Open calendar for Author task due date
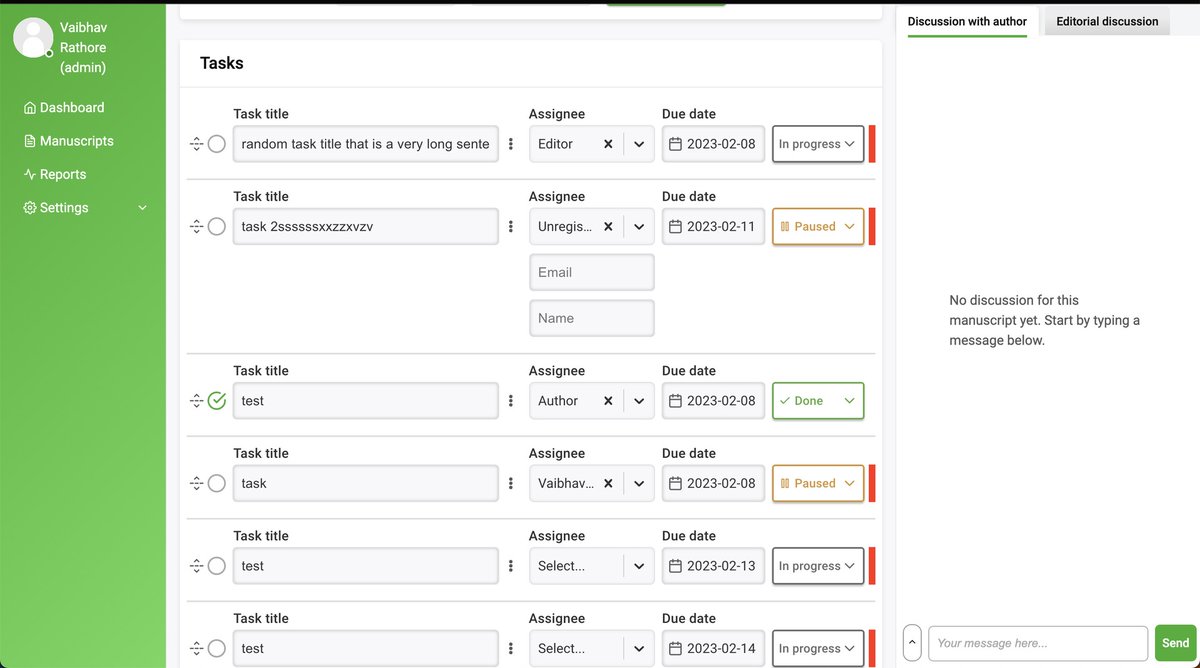1200x668 pixels. coord(675,401)
